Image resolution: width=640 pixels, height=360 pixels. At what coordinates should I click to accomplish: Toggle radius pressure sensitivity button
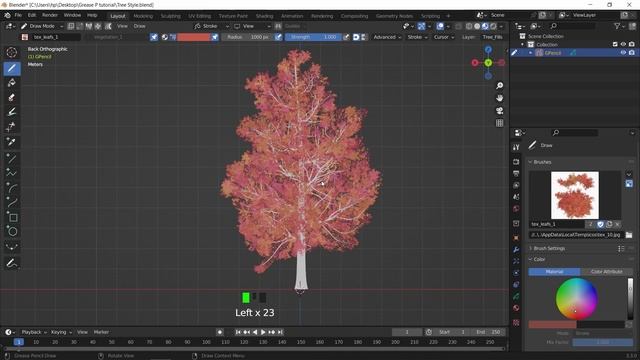point(278,37)
